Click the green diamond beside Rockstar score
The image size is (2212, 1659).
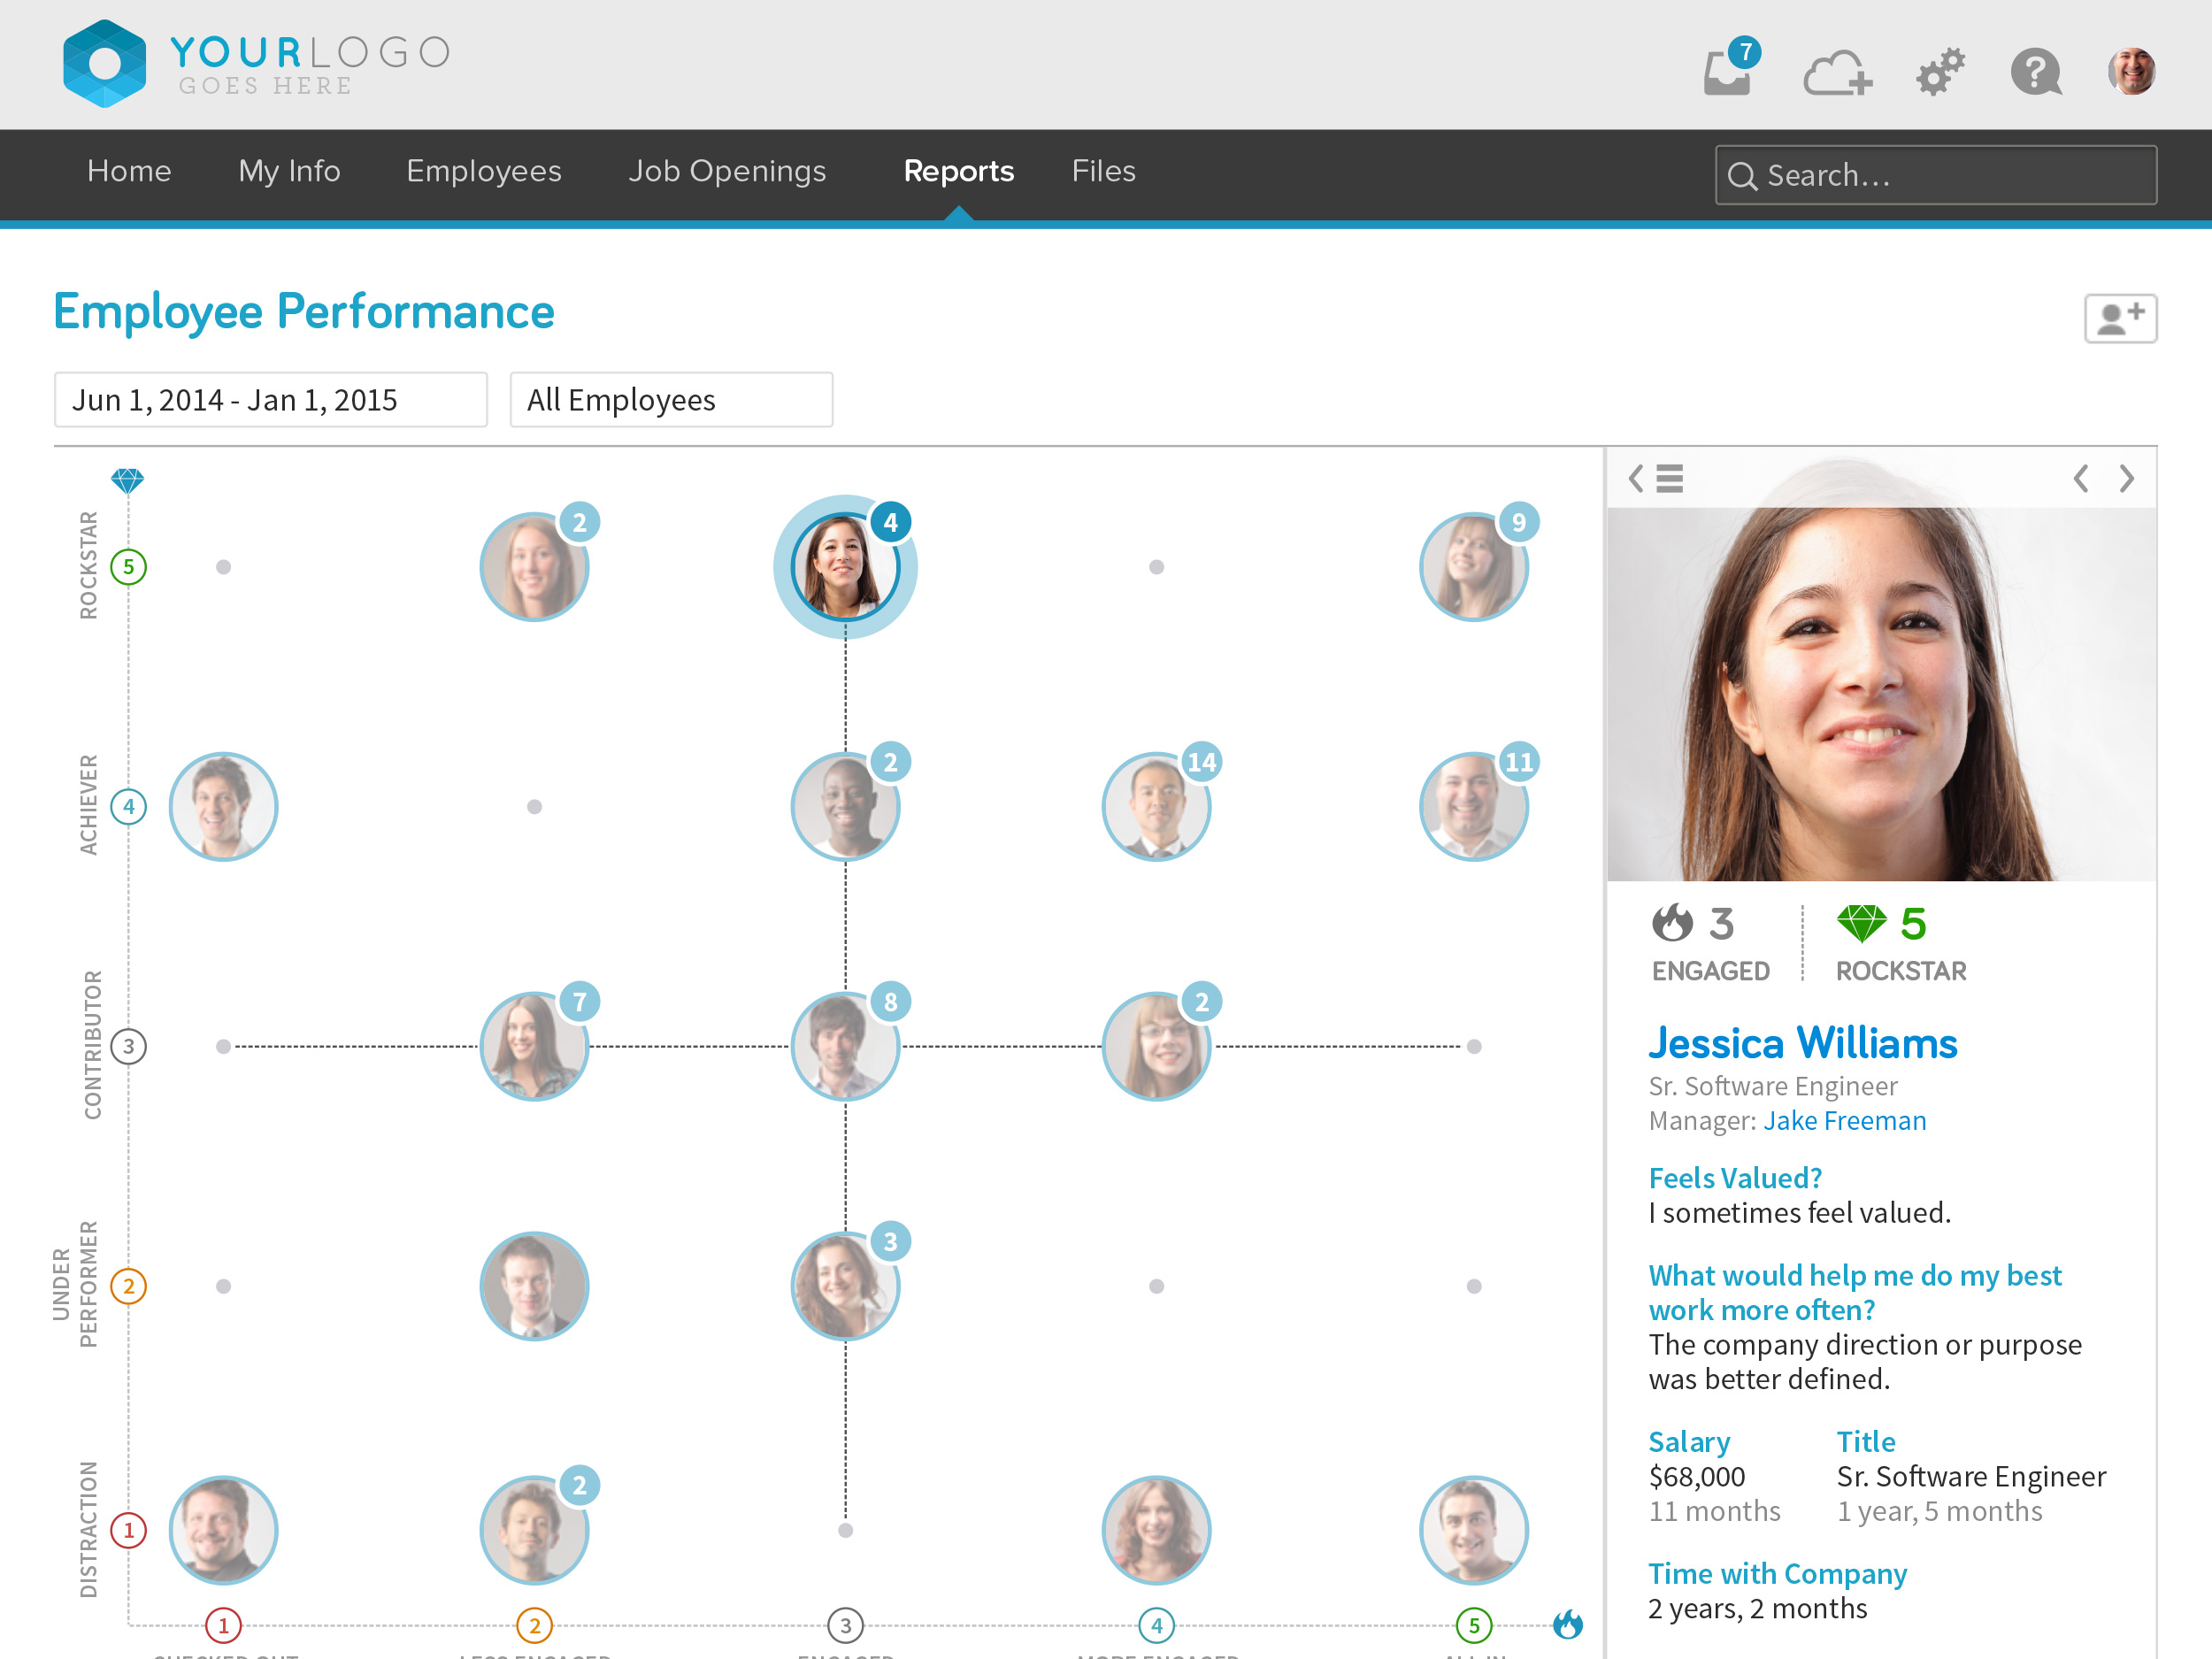click(1862, 925)
